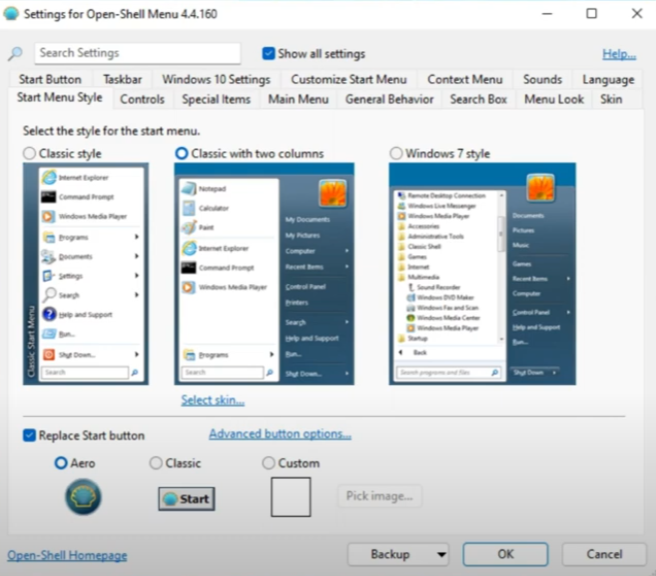Open the Search Box tab
This screenshot has width=656, height=576.
pos(479,99)
